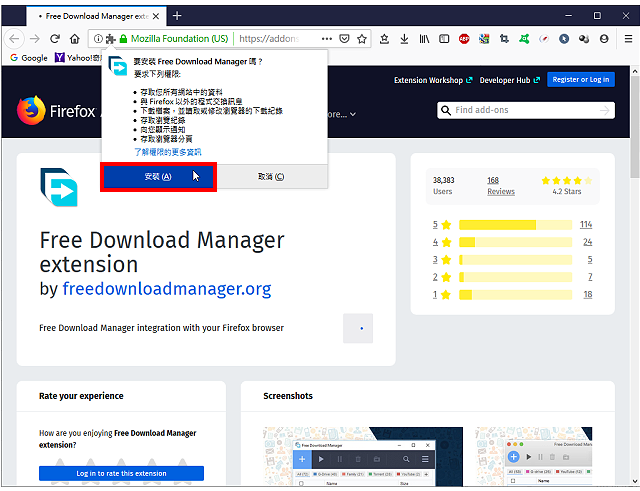
Task: Go forward with the forward arrow
Action: 35,39
